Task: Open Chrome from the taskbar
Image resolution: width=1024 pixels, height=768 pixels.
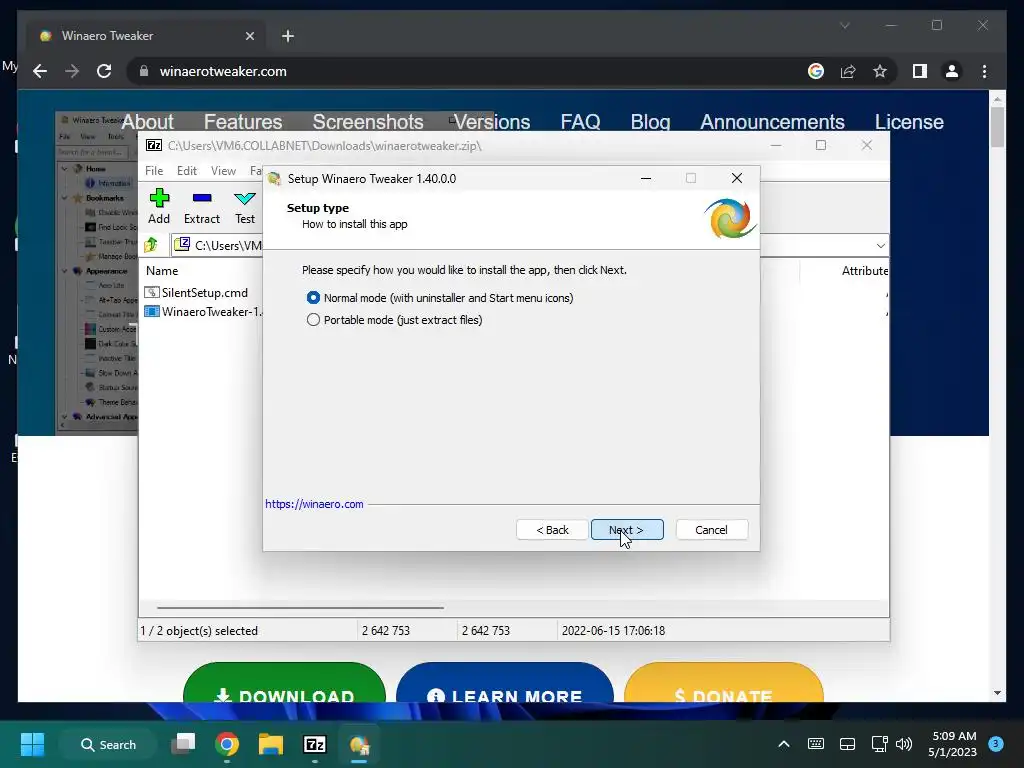Action: point(227,744)
